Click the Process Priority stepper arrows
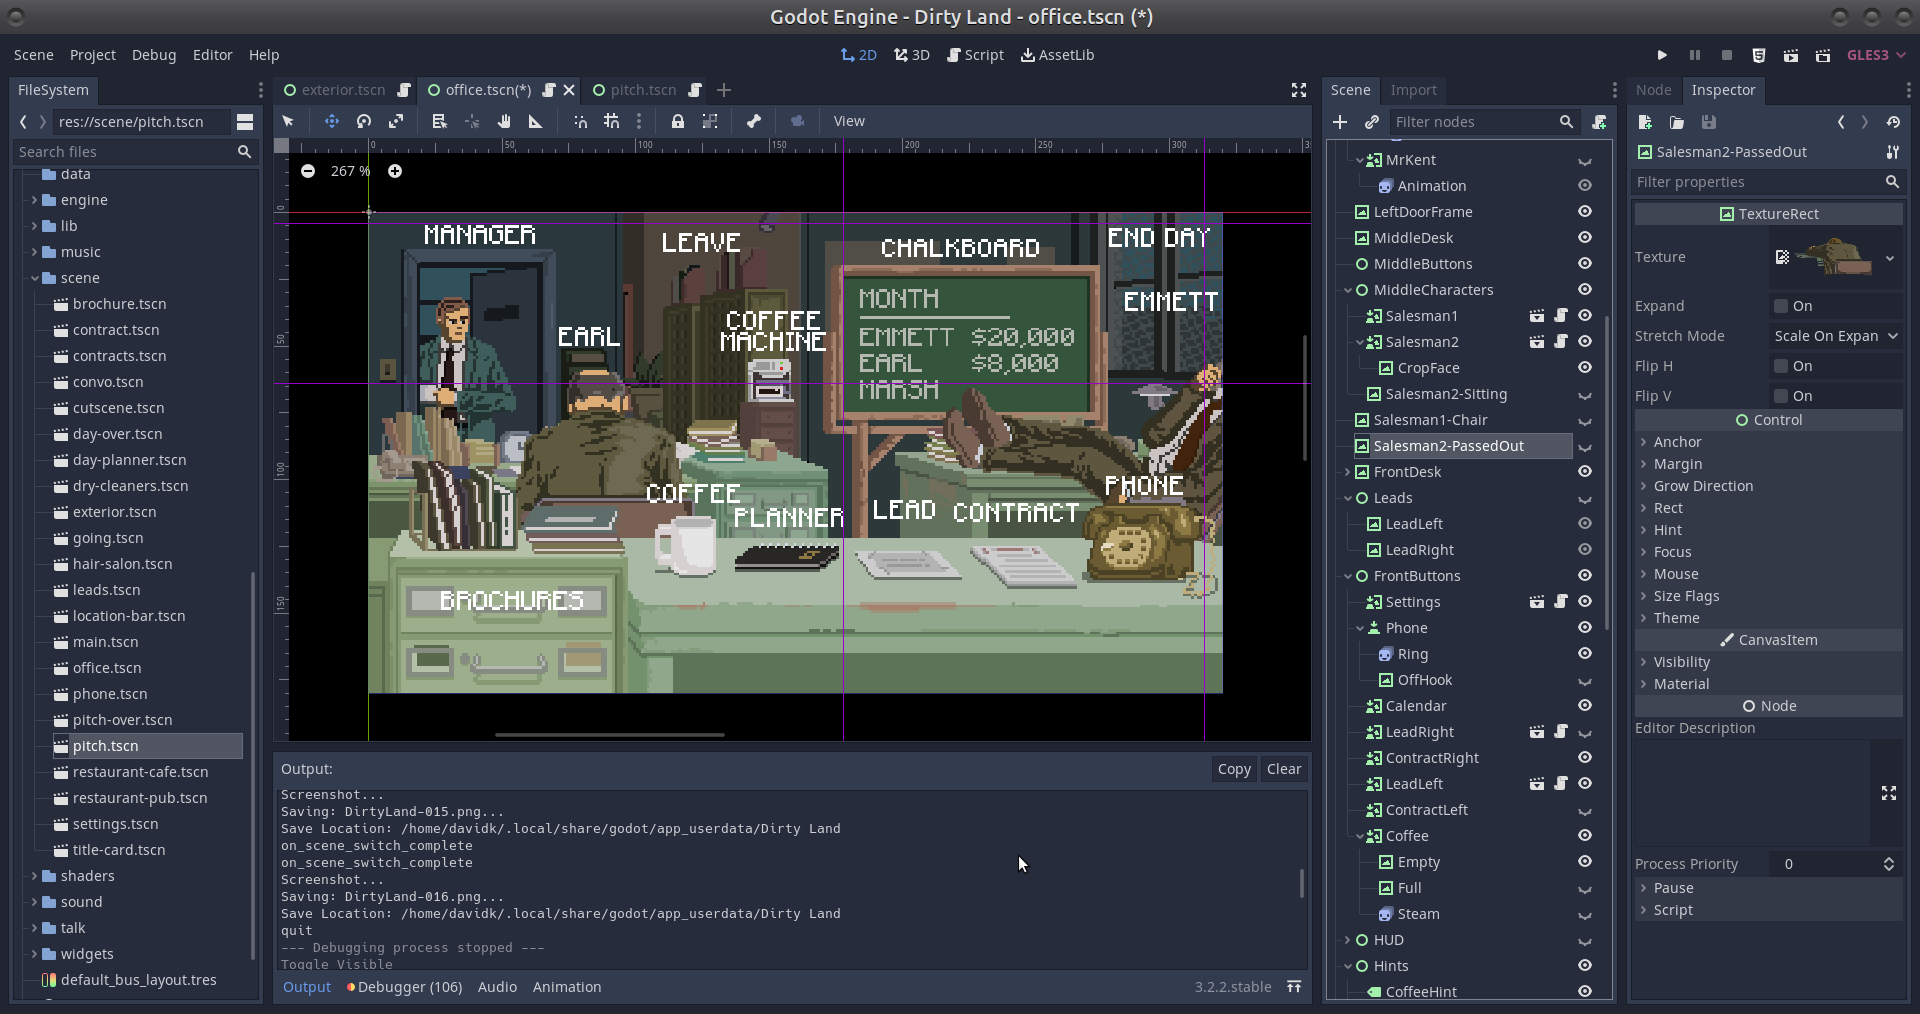The image size is (1920, 1014). tap(1888, 864)
